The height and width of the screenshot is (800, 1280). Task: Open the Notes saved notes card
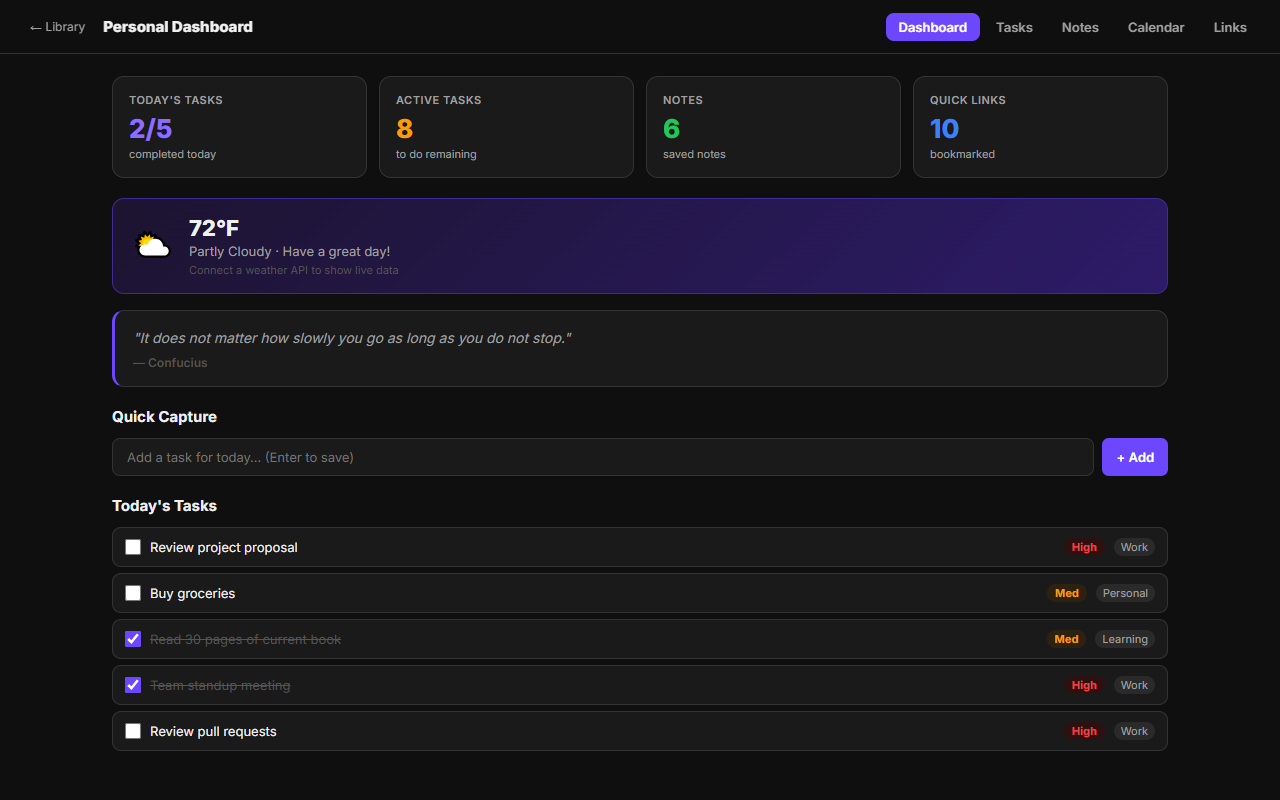tap(773, 127)
